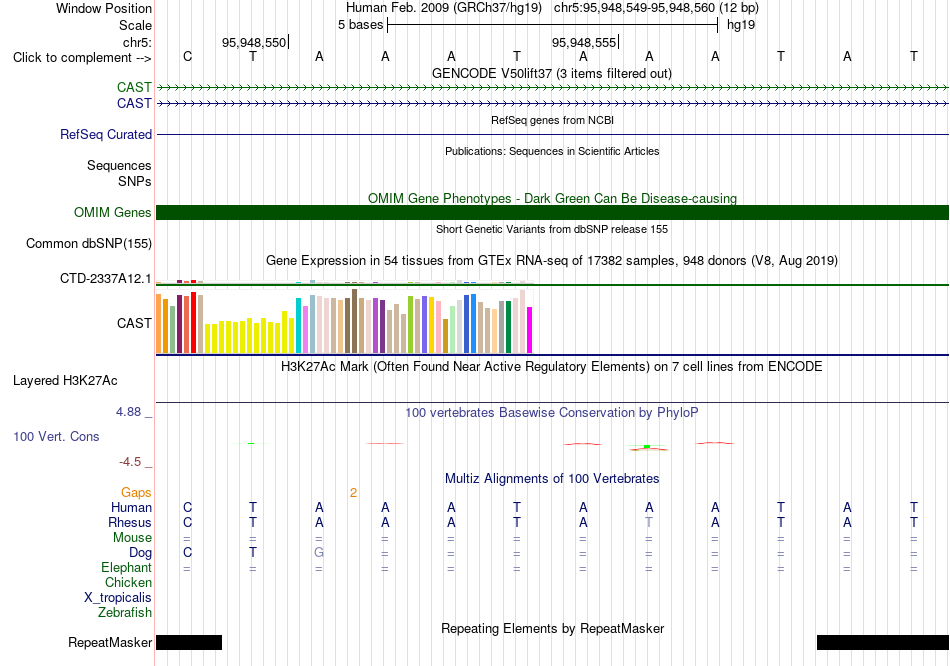The width and height of the screenshot is (950, 666).
Task: Open 'Repeating Elements by RepeatMasker' title
Action: click(x=552, y=628)
